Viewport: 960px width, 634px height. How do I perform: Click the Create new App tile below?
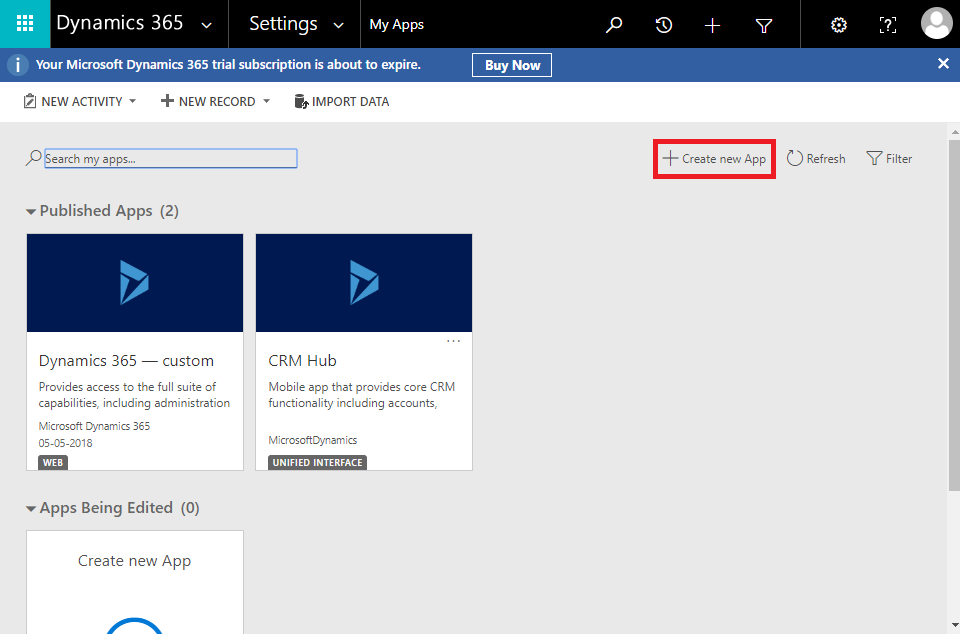pyautogui.click(x=135, y=581)
